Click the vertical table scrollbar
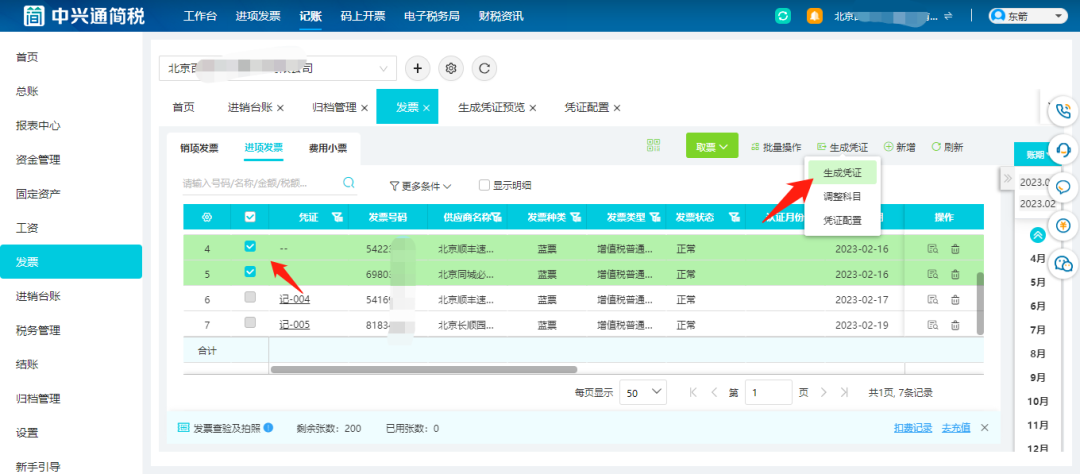Screen dimensions: 1080x474 click(x=980, y=303)
